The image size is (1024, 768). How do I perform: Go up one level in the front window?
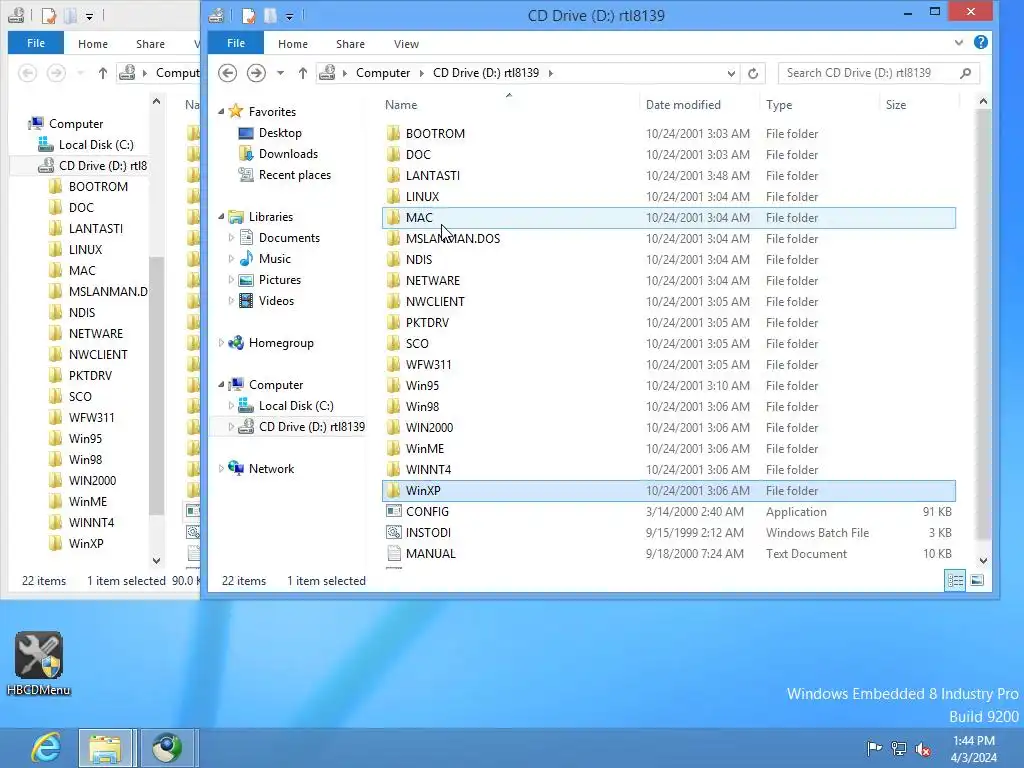(302, 73)
